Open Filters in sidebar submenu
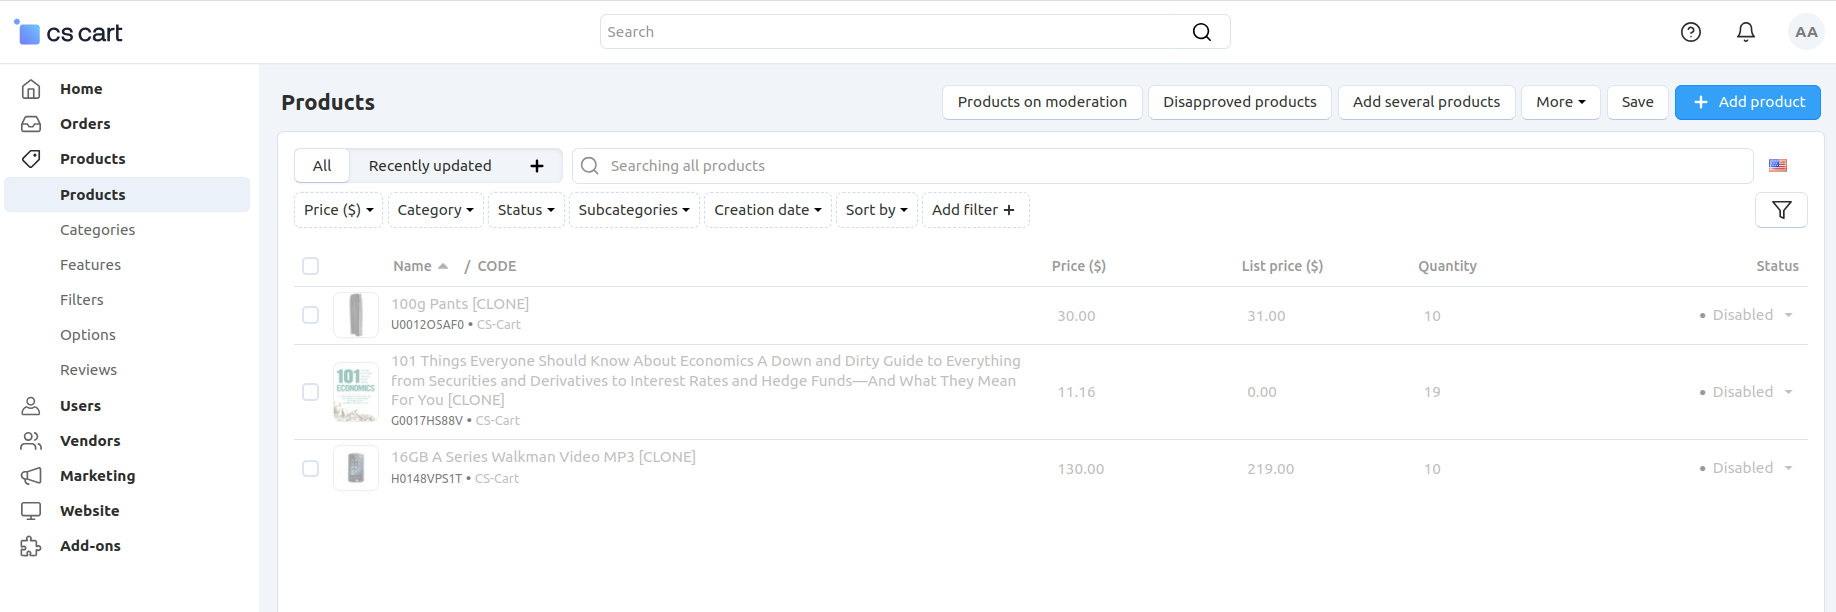1836x612 pixels. pos(82,300)
